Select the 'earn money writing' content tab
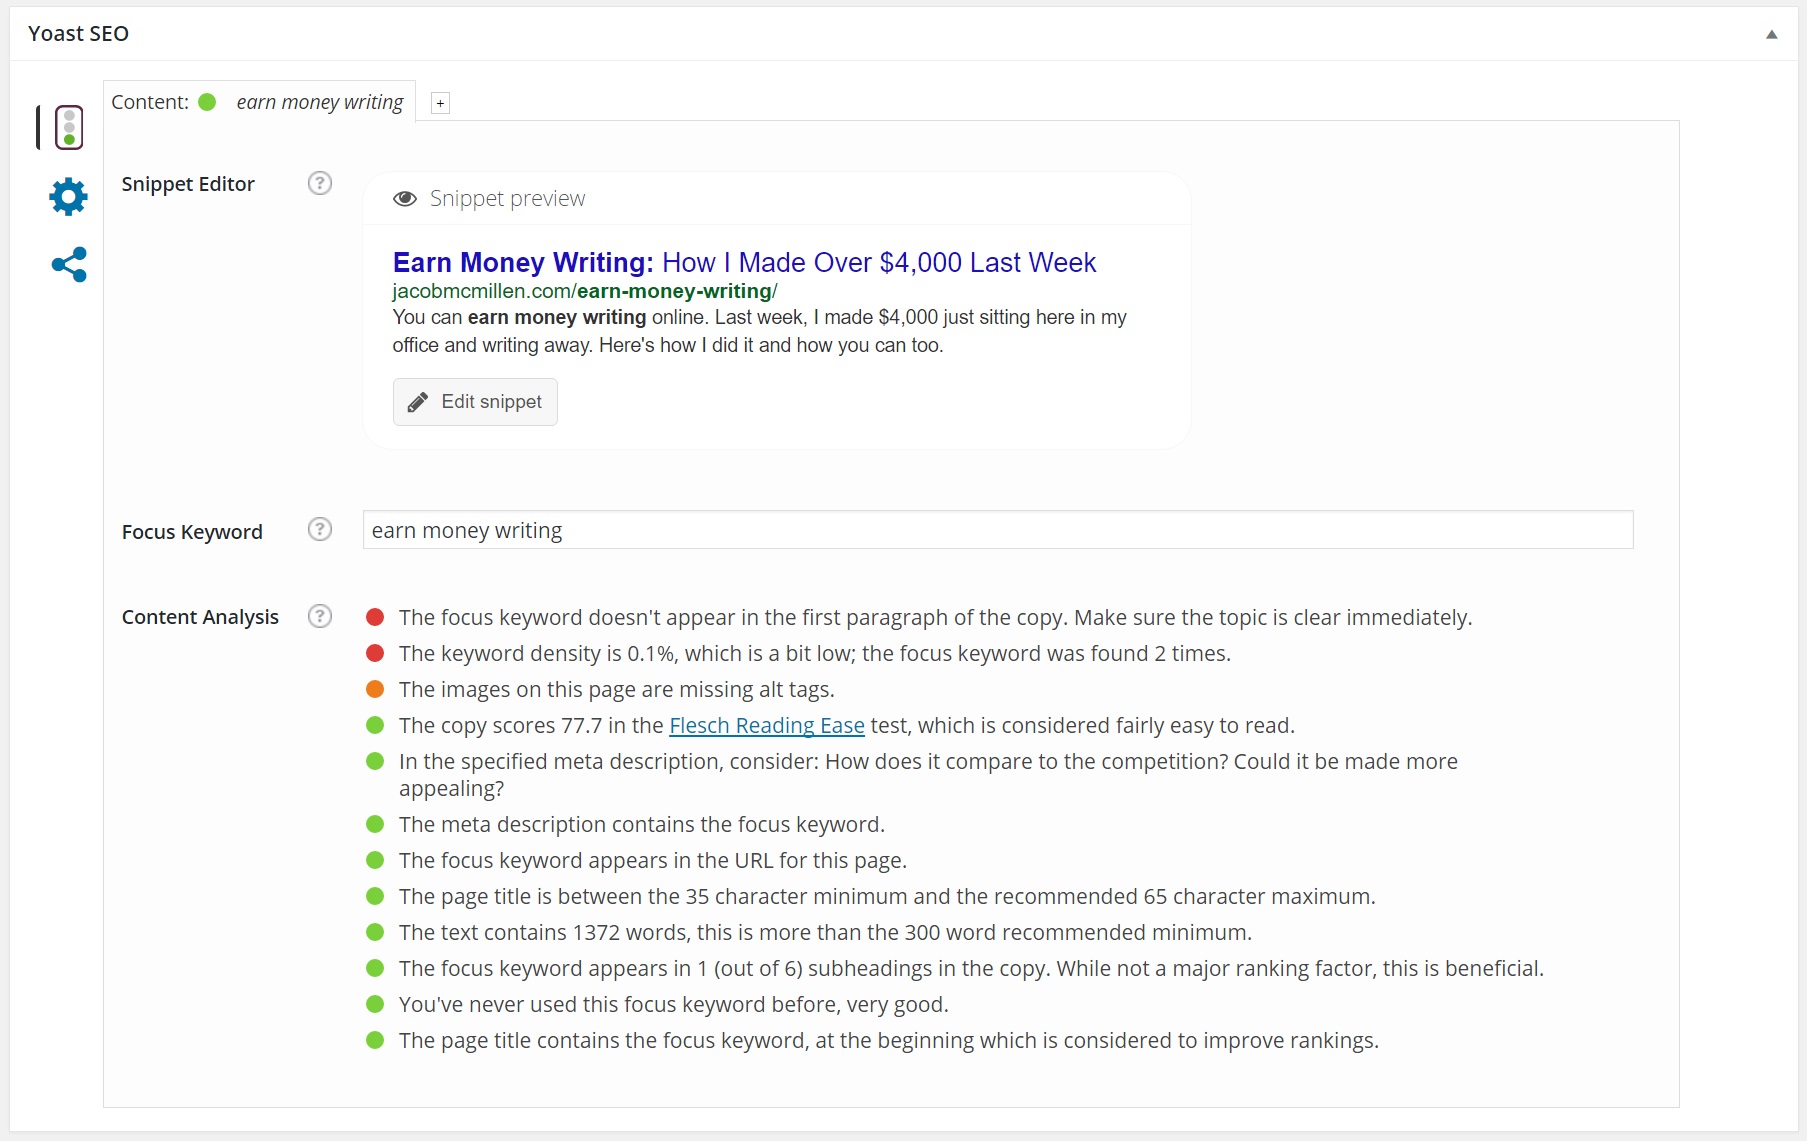Image resolution: width=1807 pixels, height=1141 pixels. (x=260, y=102)
